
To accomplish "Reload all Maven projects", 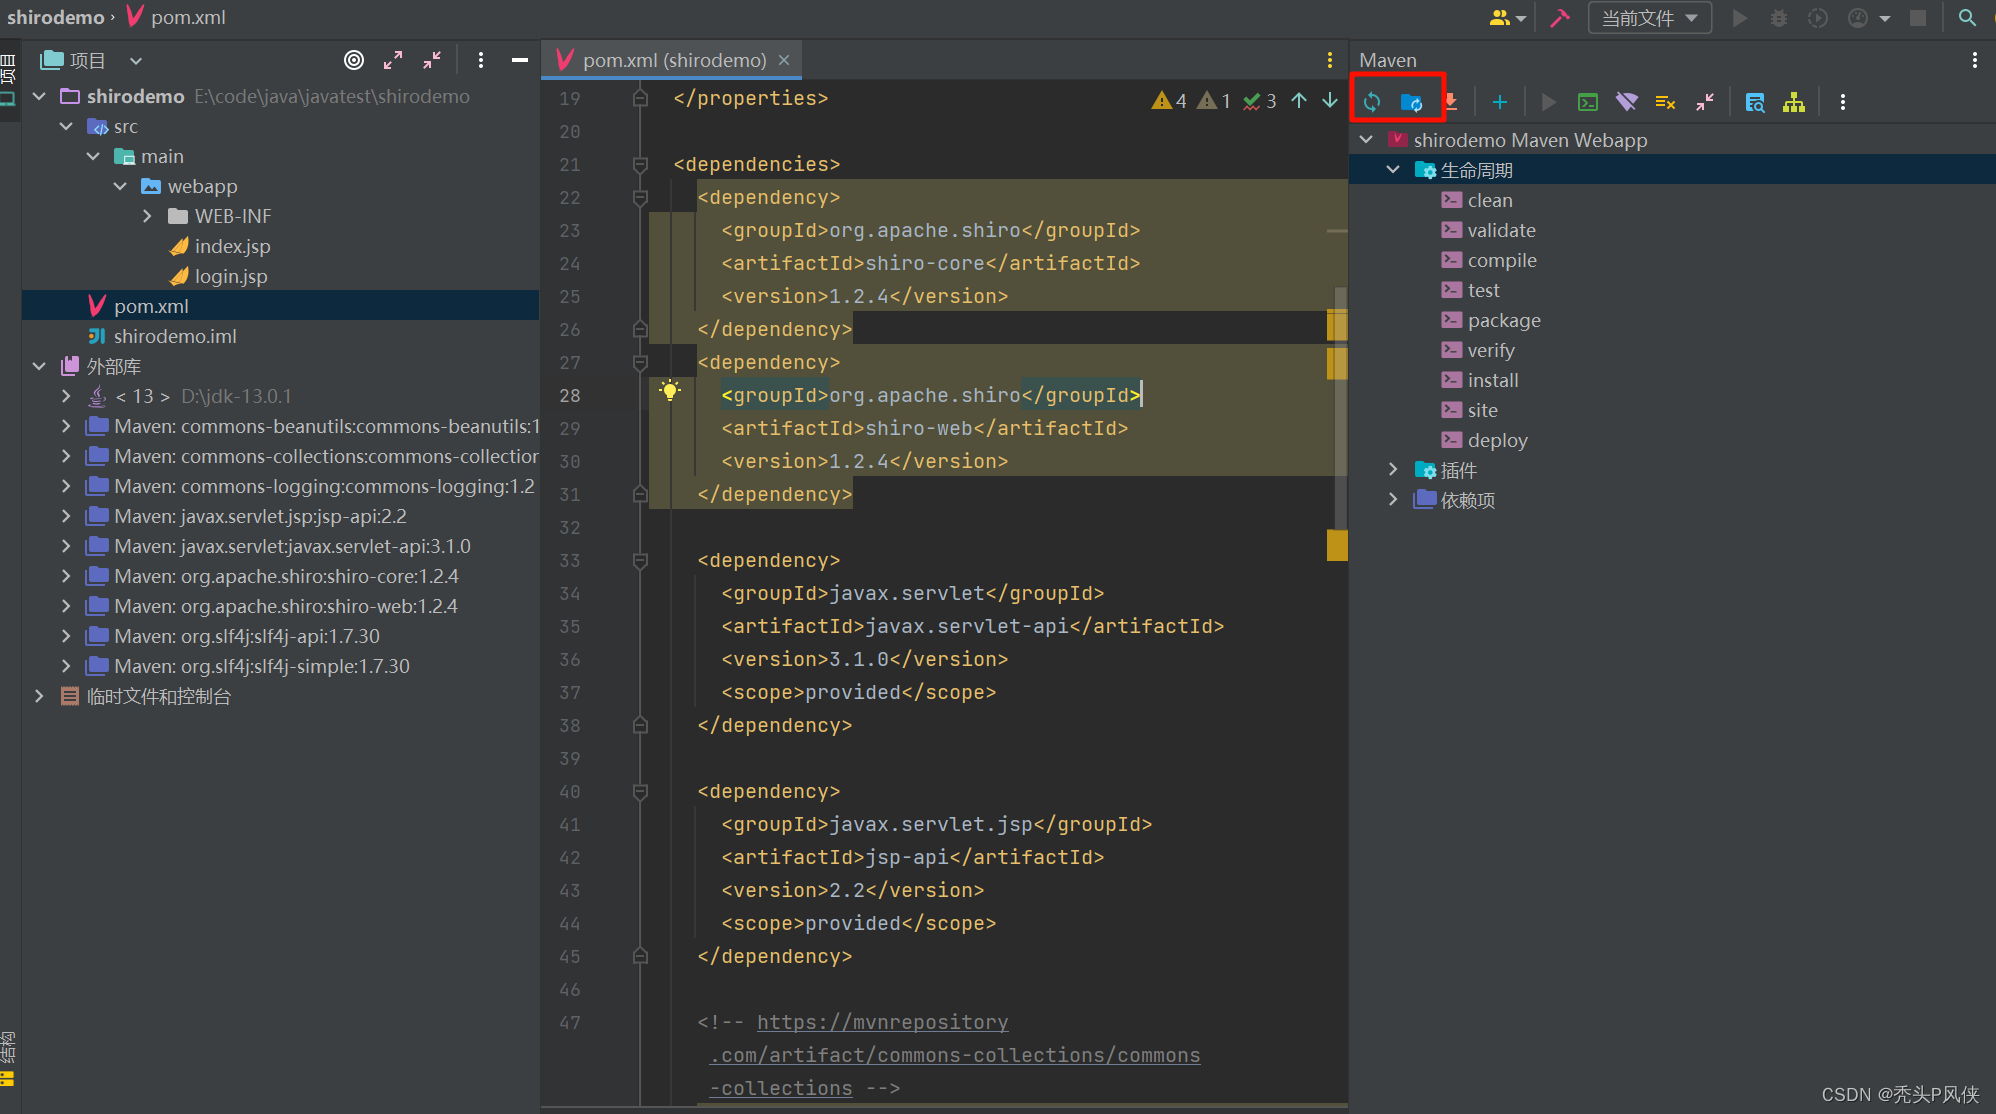I will coord(1372,102).
